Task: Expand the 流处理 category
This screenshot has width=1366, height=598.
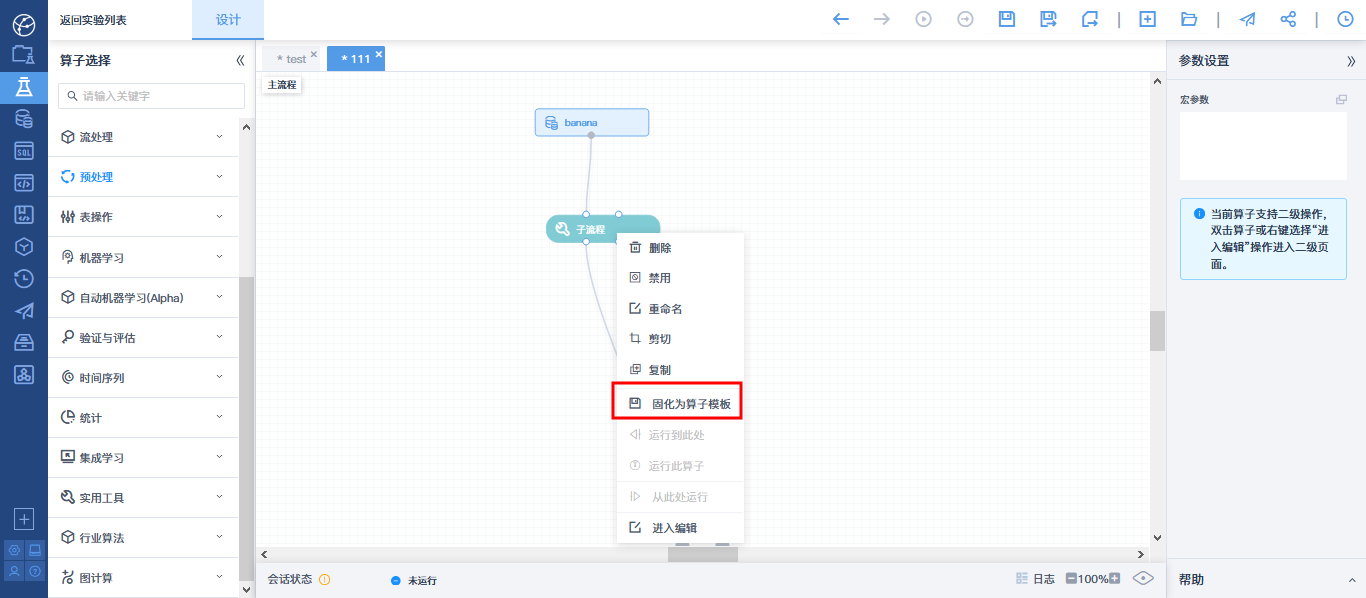Action: (x=144, y=137)
